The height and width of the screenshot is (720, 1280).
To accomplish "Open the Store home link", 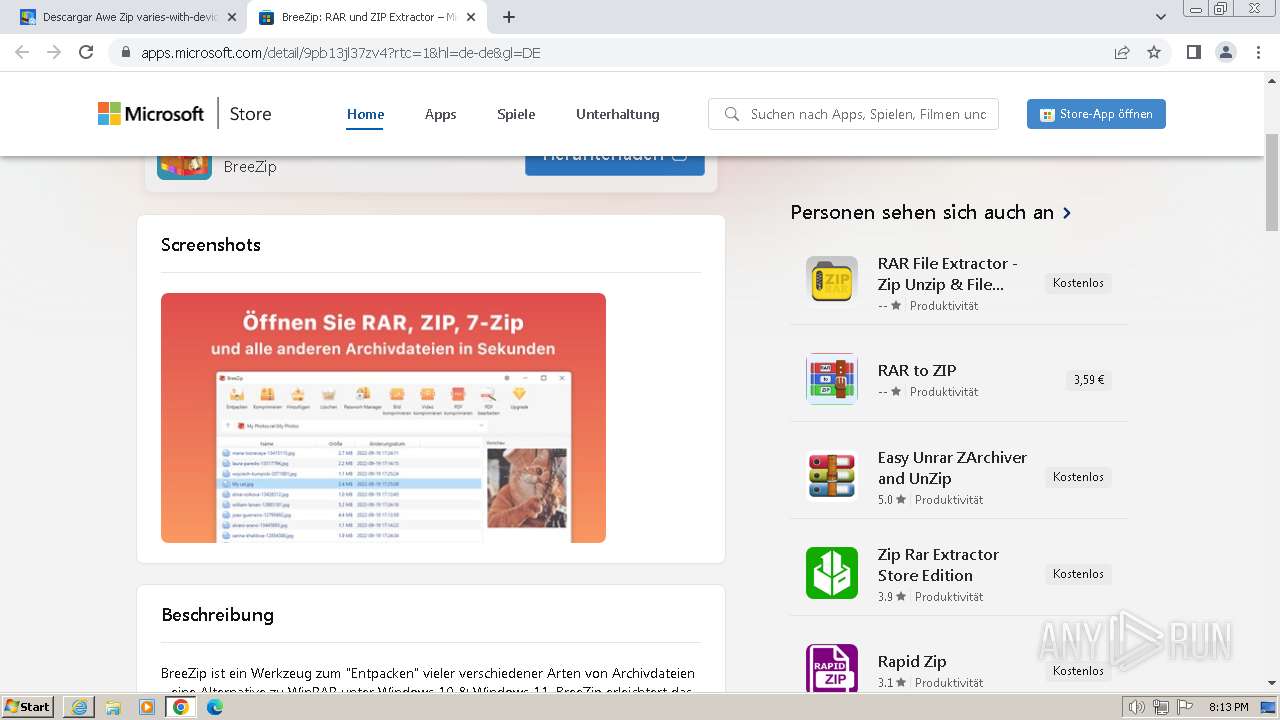I will point(250,114).
